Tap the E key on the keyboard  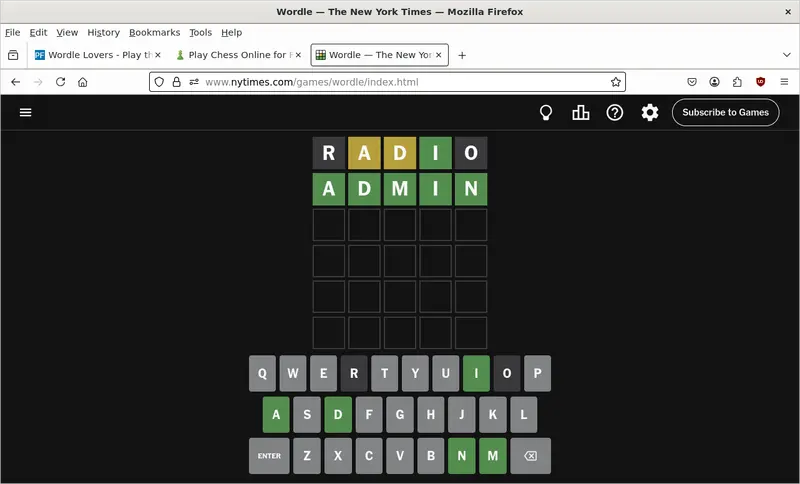pos(323,373)
